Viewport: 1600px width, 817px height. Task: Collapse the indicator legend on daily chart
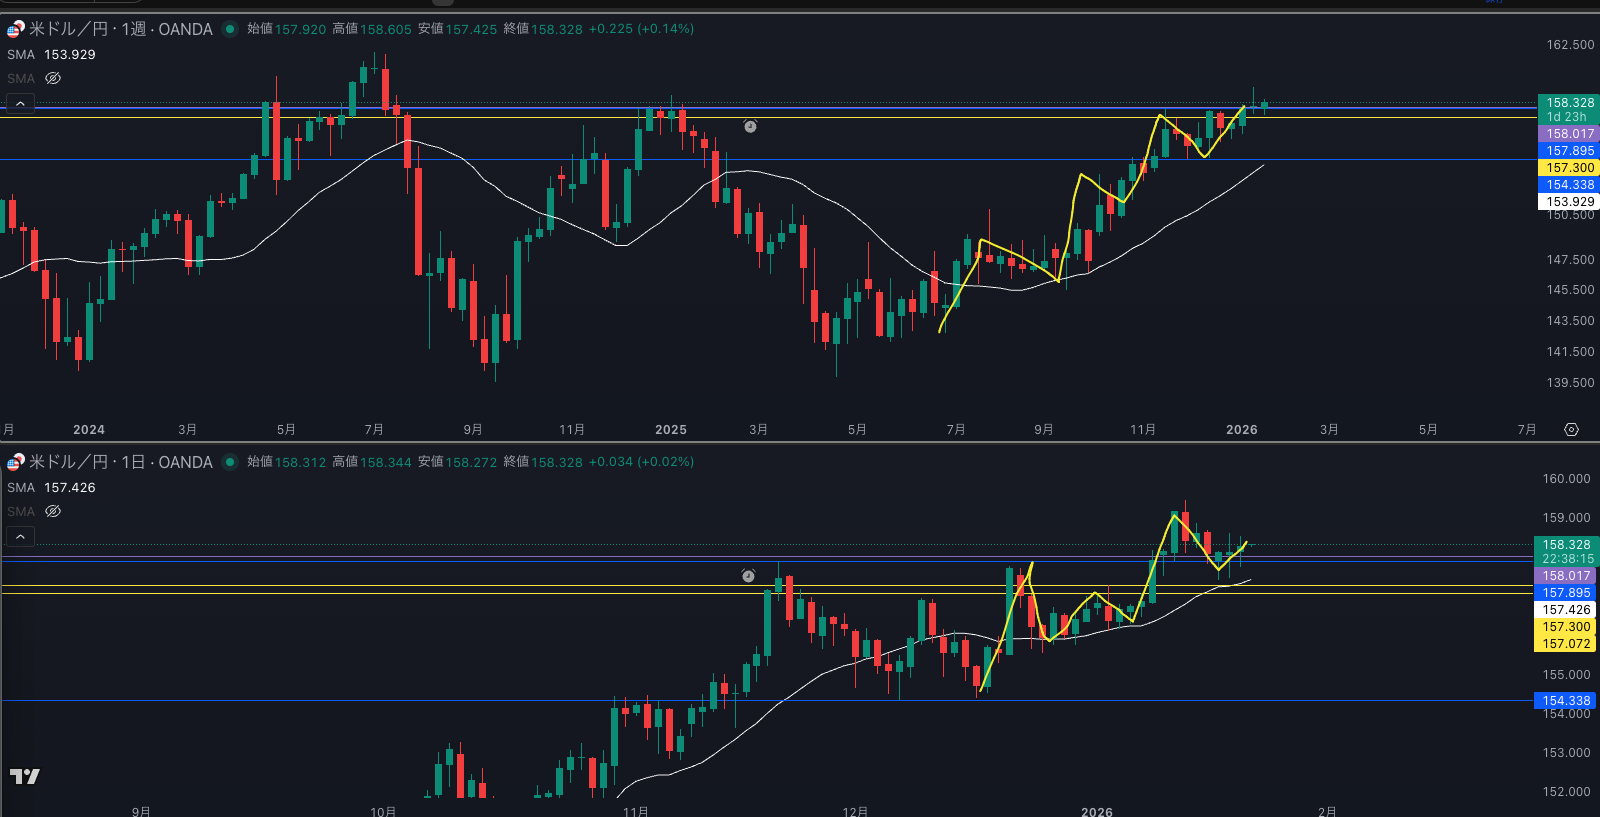[x=20, y=537]
